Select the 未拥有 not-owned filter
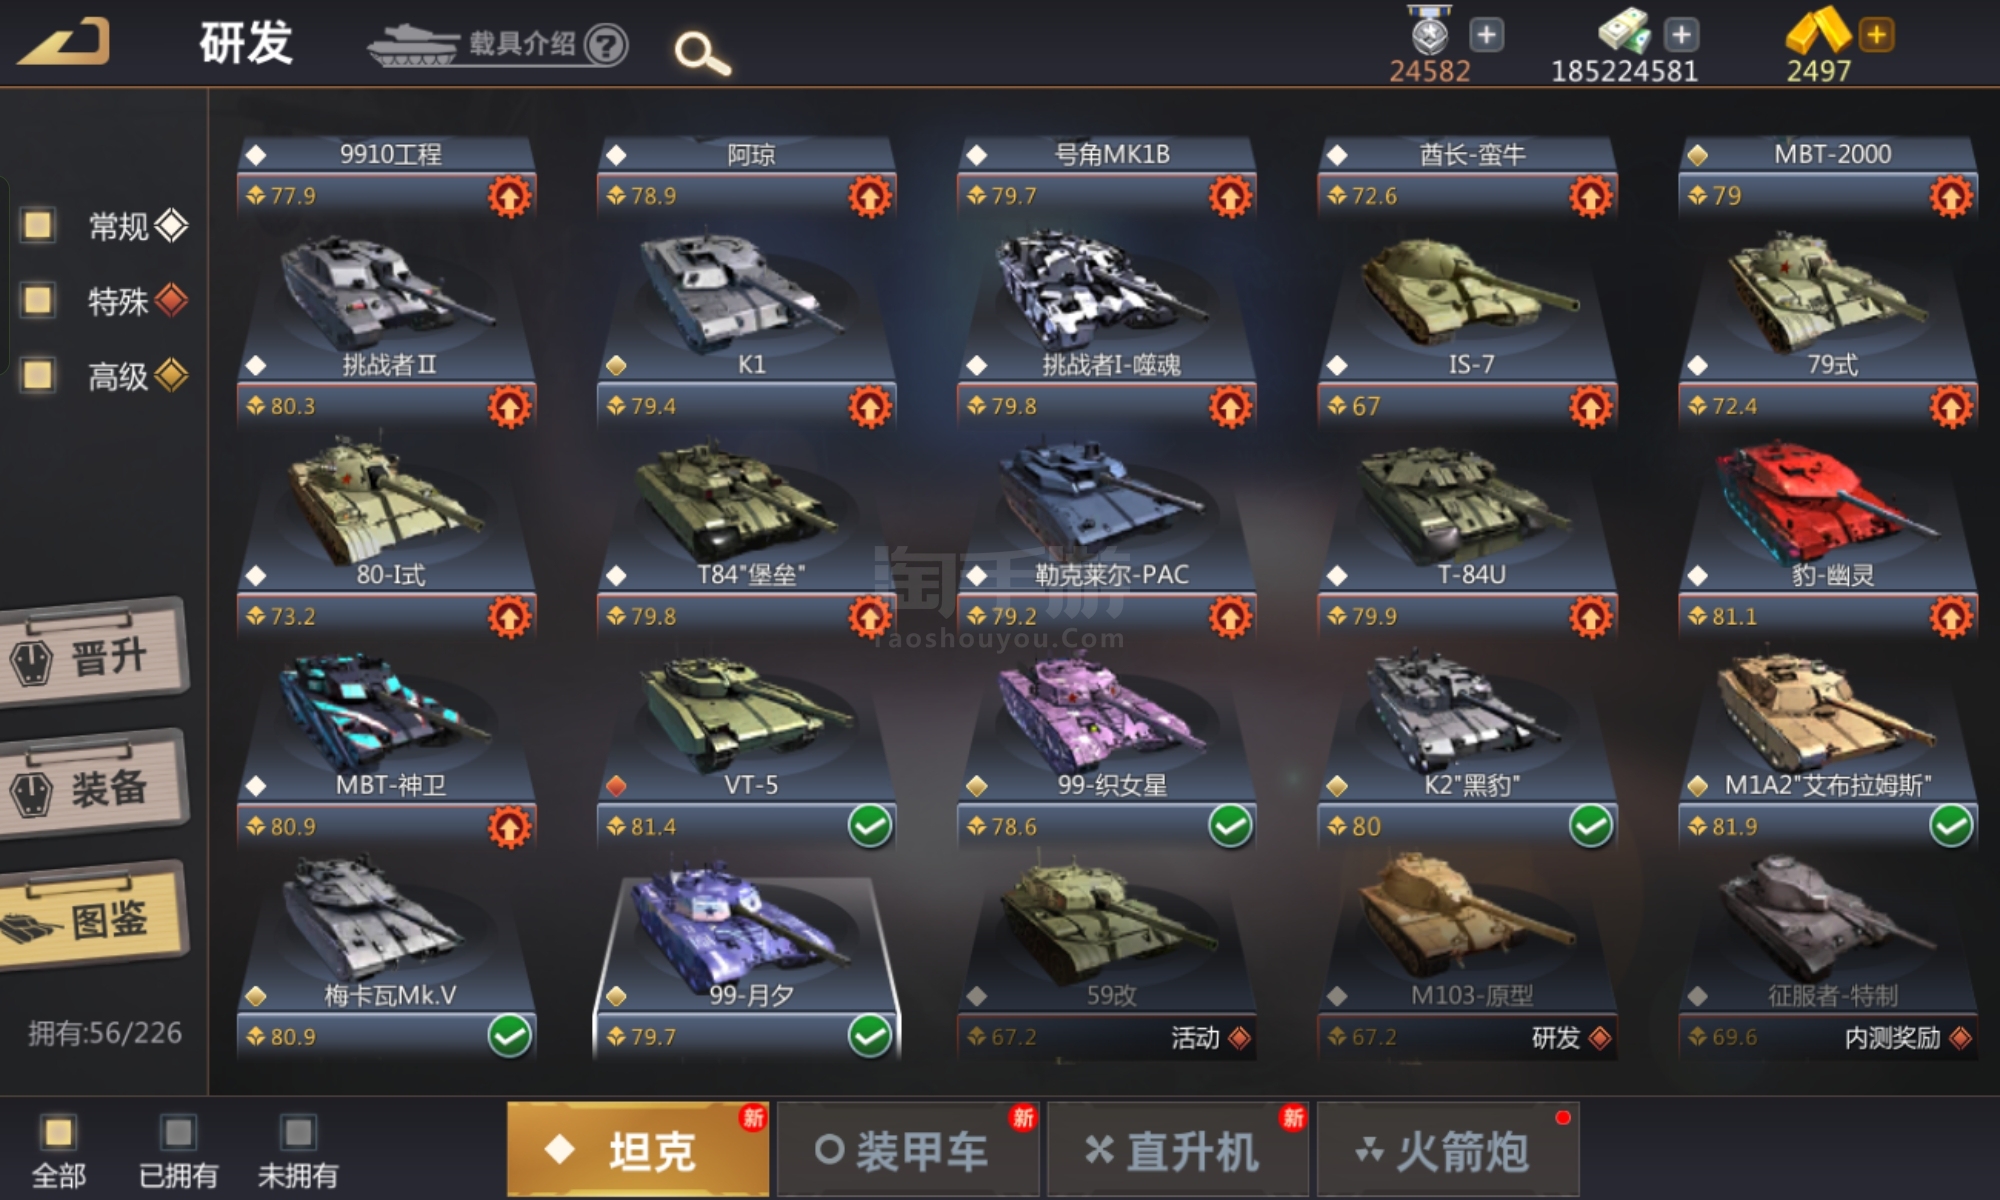 click(x=298, y=1152)
